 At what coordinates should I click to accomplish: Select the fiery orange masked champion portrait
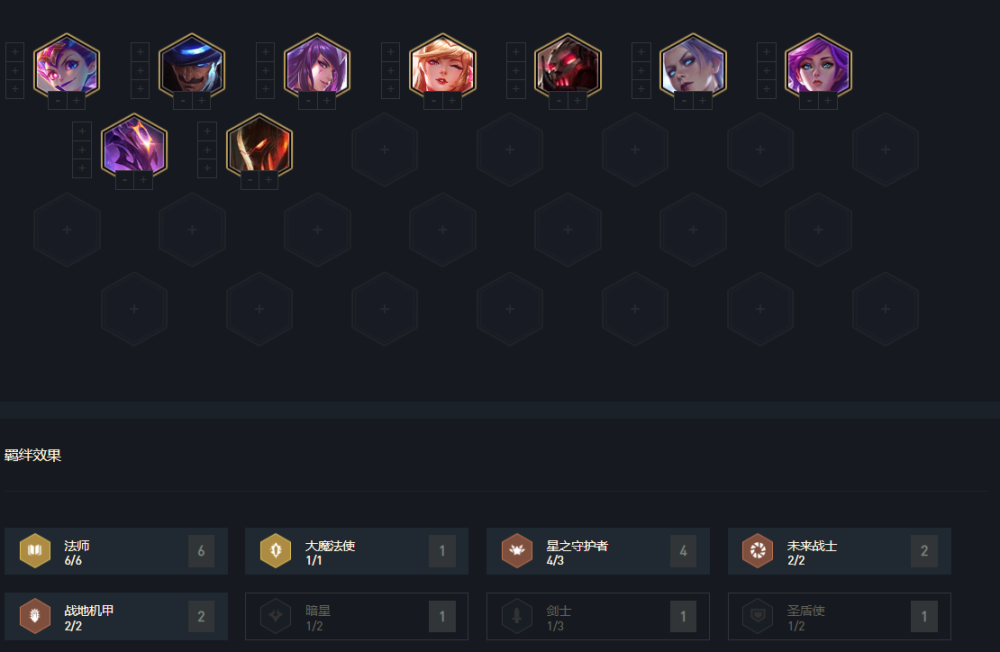(x=260, y=145)
